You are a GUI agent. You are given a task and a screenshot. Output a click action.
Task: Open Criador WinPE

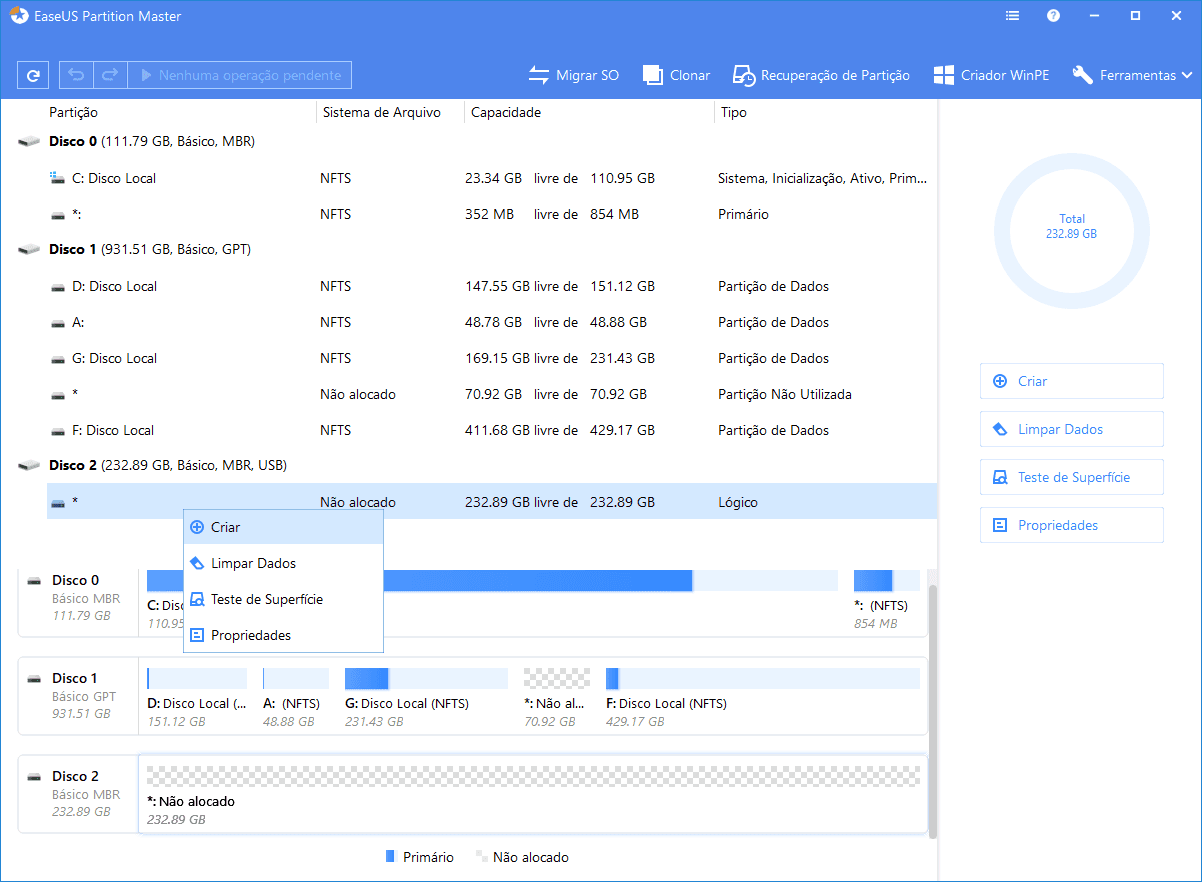pos(991,75)
